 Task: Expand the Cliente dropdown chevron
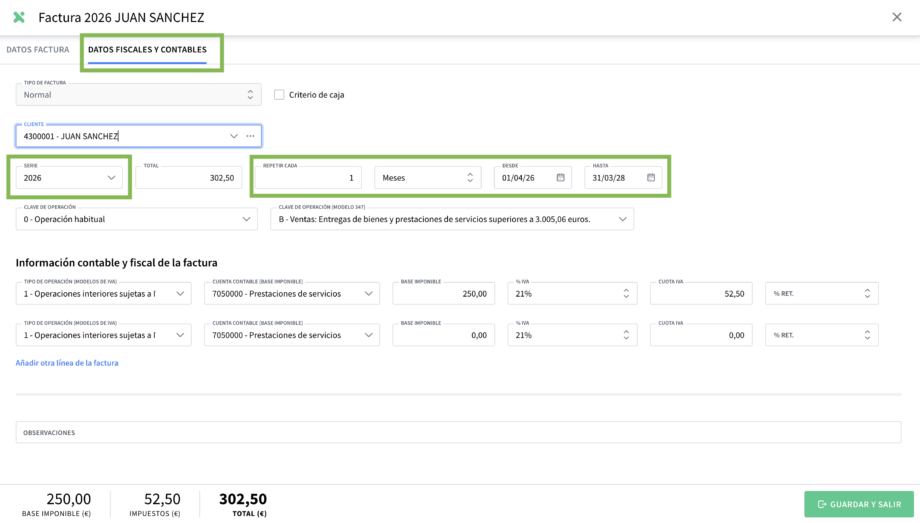[x=234, y=136]
